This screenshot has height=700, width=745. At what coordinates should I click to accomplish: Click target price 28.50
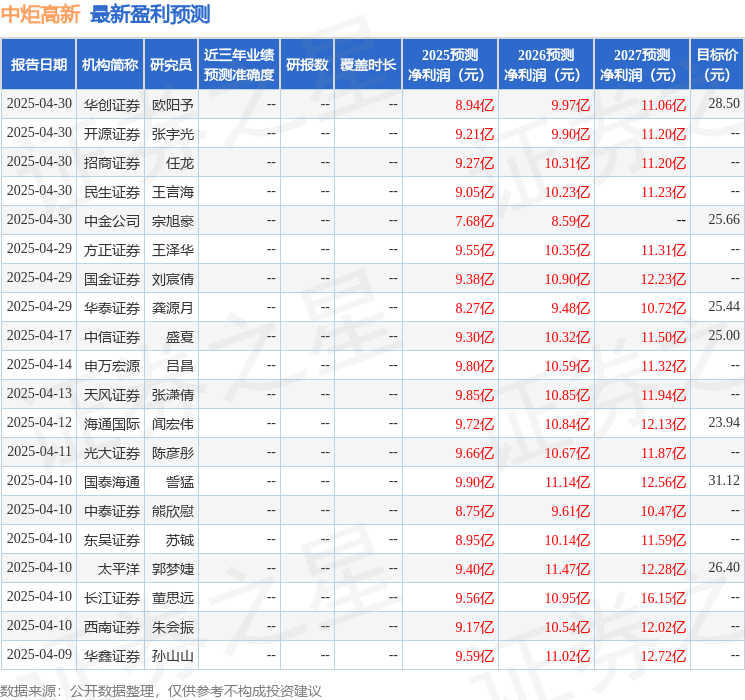coord(724,104)
